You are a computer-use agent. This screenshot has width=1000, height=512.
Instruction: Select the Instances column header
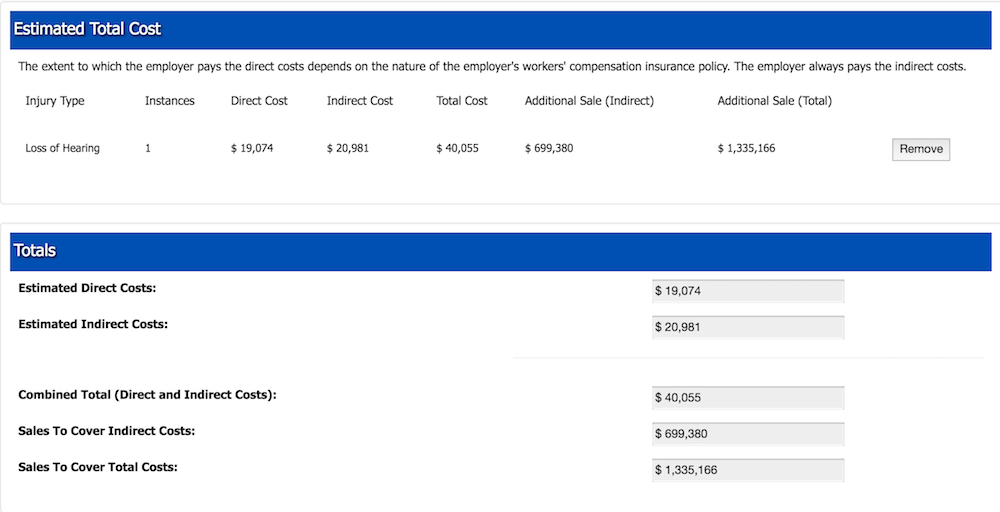170,101
